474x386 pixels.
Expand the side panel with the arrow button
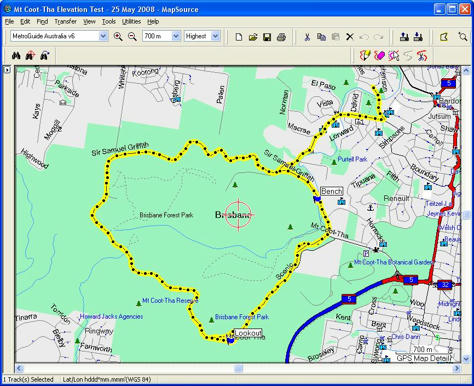pos(7,70)
